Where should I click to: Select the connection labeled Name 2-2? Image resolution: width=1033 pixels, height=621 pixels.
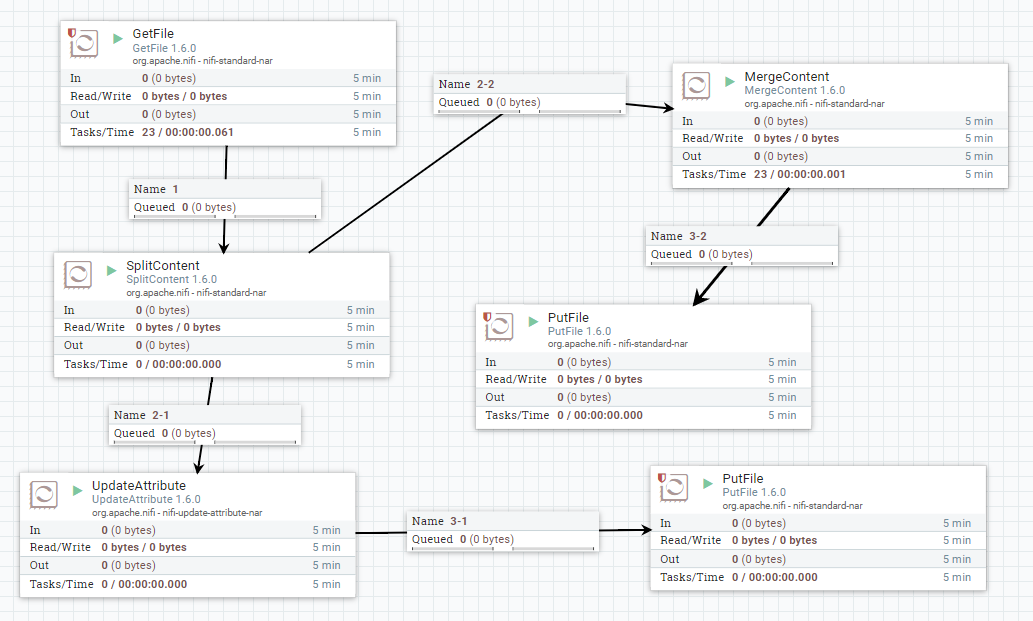pos(530,93)
